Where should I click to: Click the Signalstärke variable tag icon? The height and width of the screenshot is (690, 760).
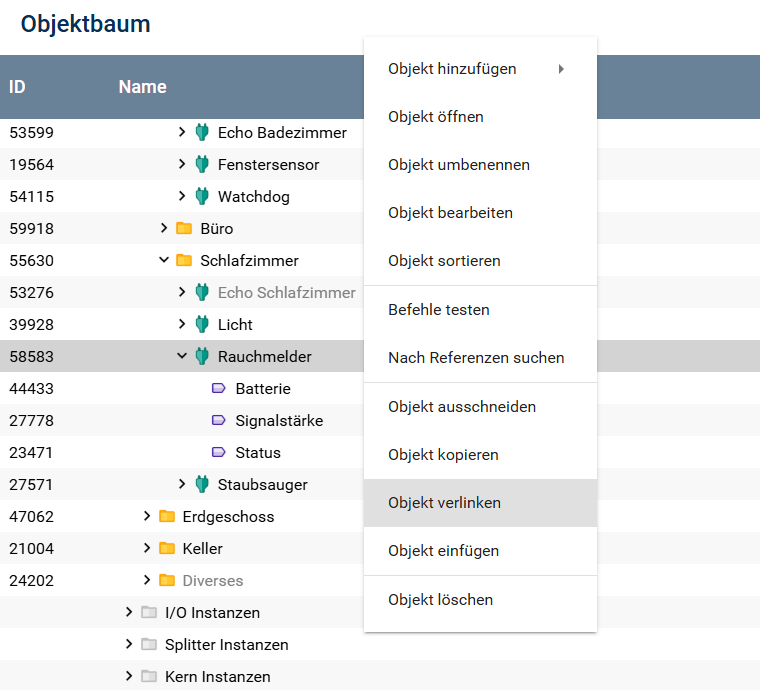pos(219,420)
